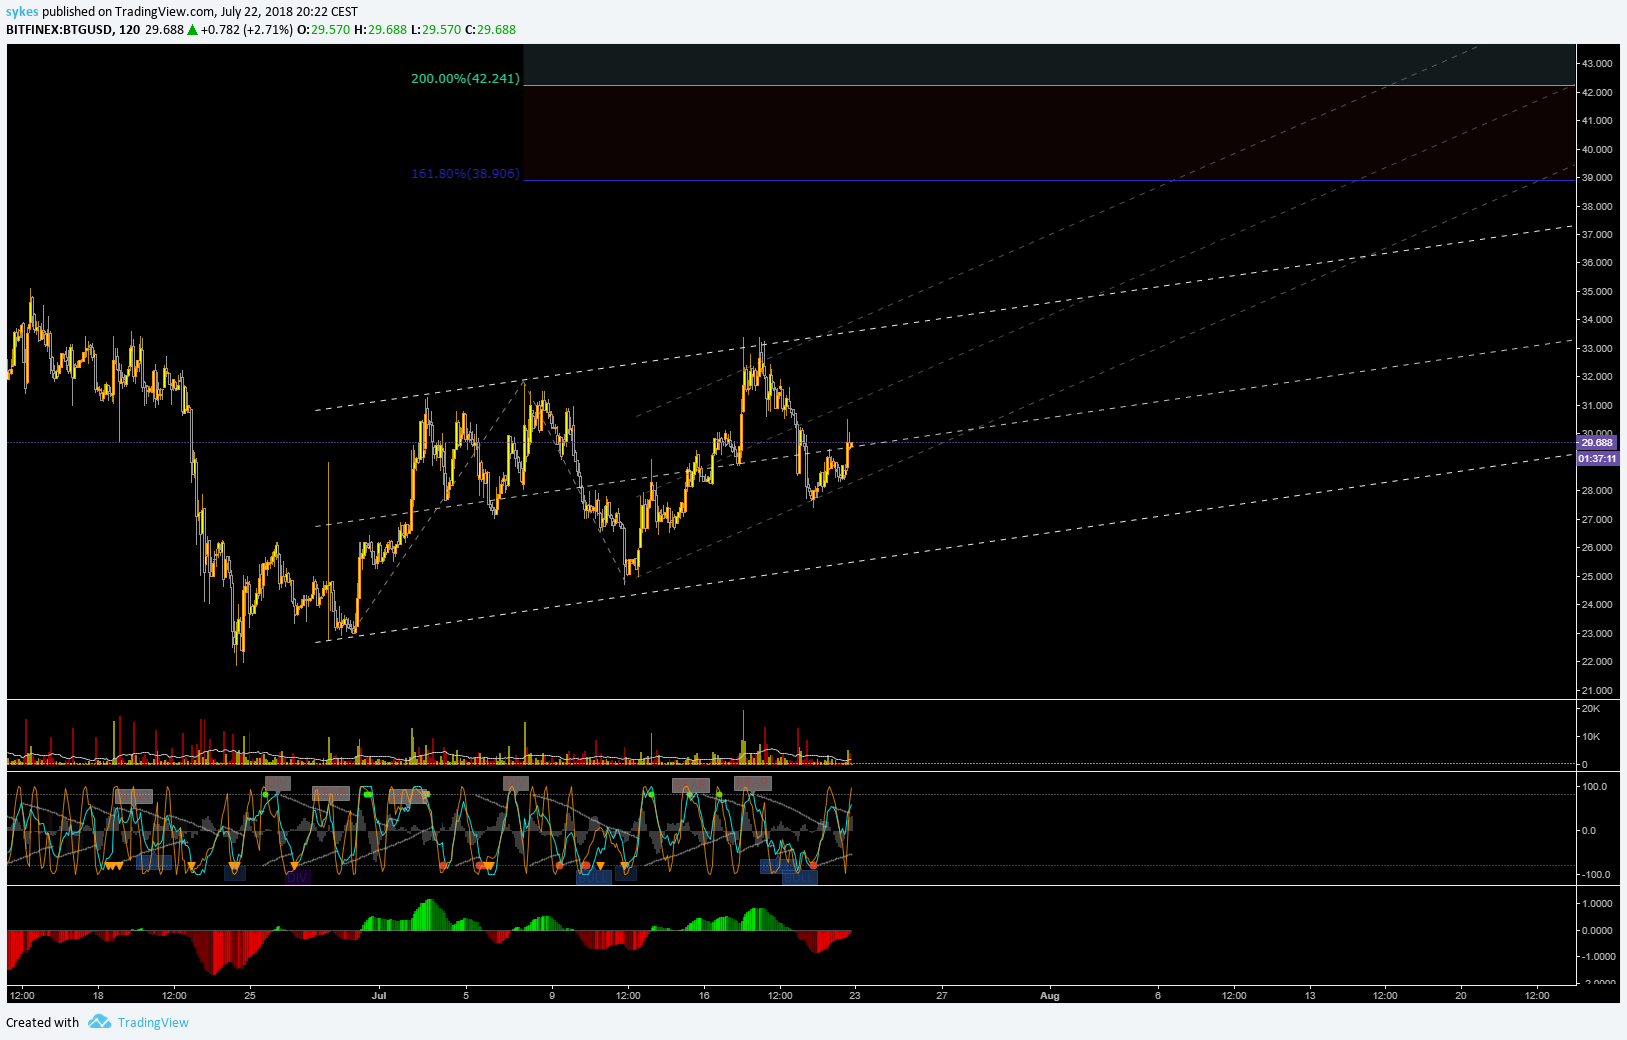Click the "100.0" oscillator axis label
The image size is (1627, 1040).
pos(1595,786)
